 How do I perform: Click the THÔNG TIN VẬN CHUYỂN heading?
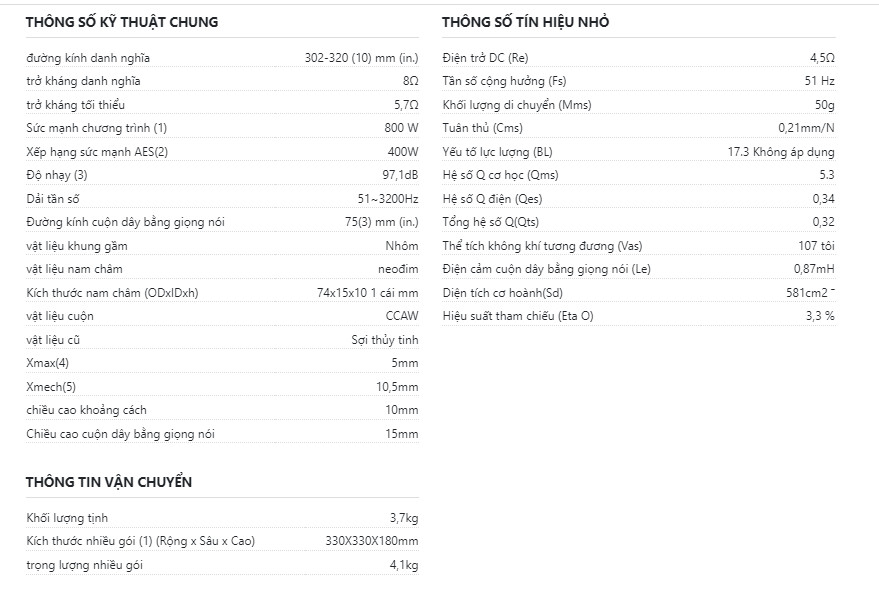click(x=109, y=482)
